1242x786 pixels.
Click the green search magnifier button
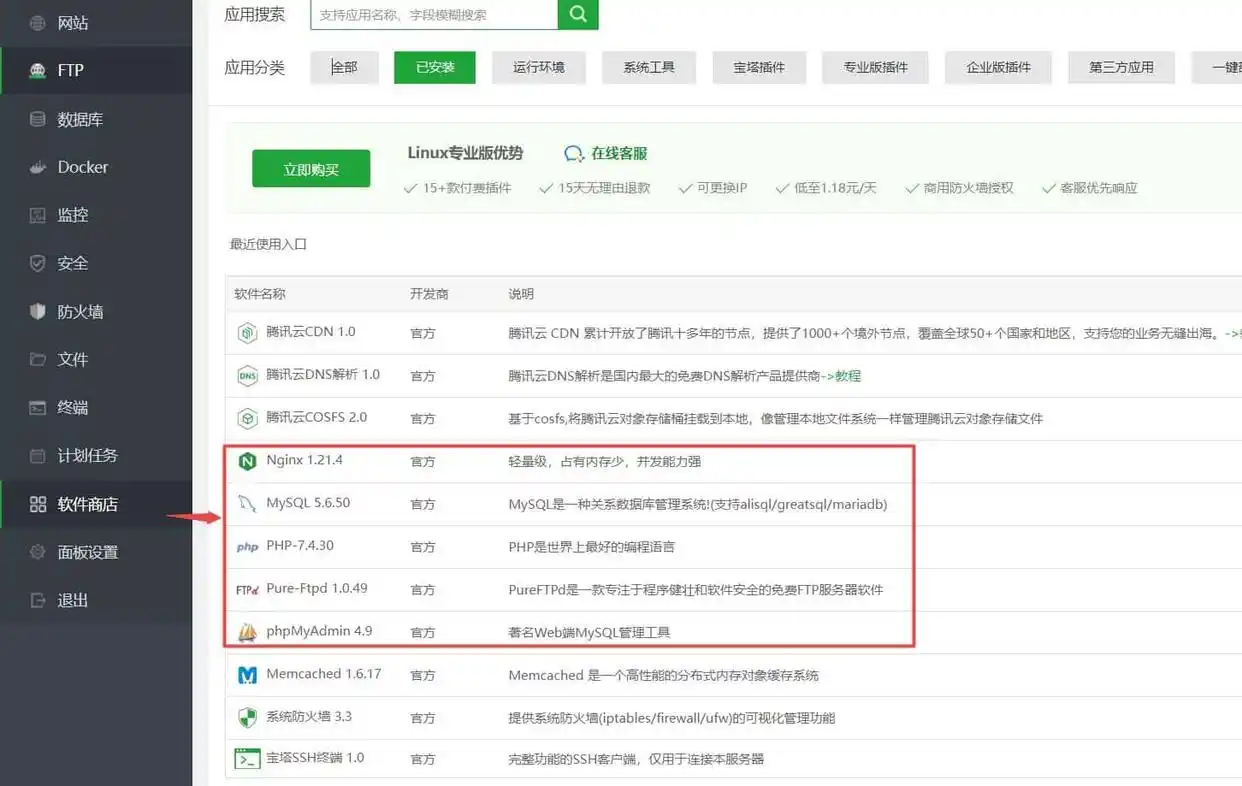pyautogui.click(x=578, y=14)
